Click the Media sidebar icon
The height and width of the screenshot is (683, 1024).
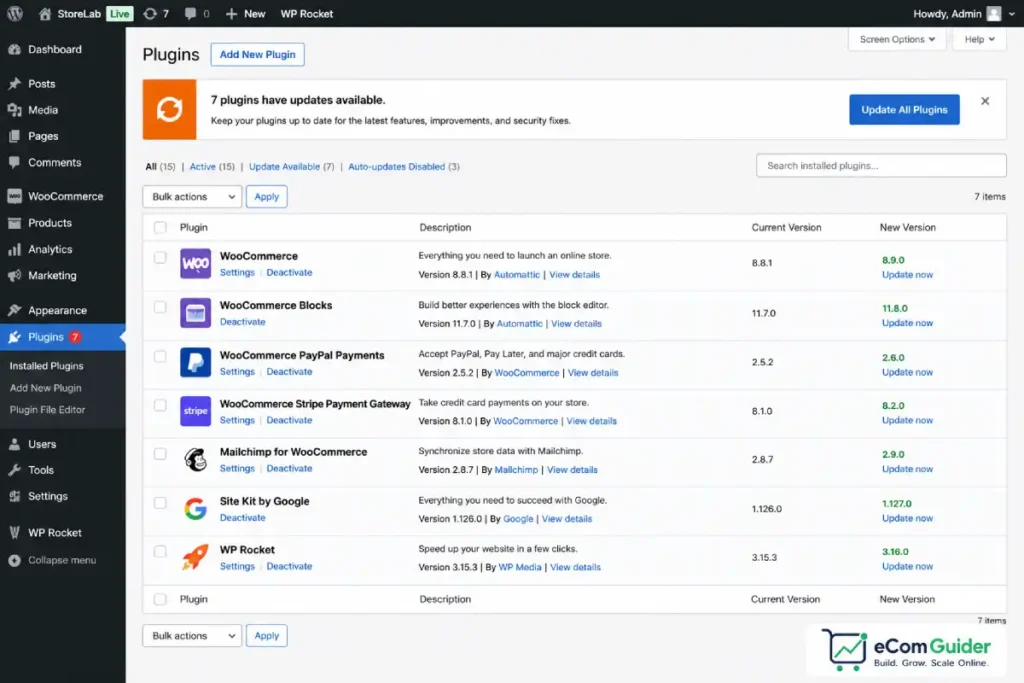(14, 110)
